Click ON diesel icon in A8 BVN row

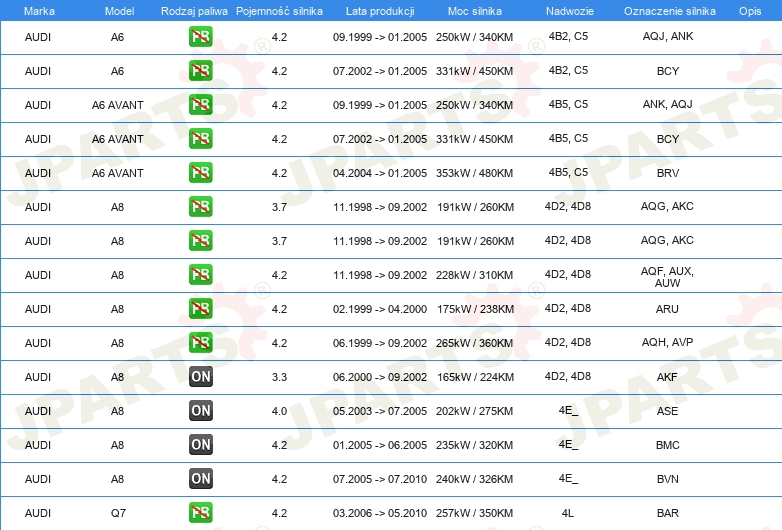(x=200, y=479)
